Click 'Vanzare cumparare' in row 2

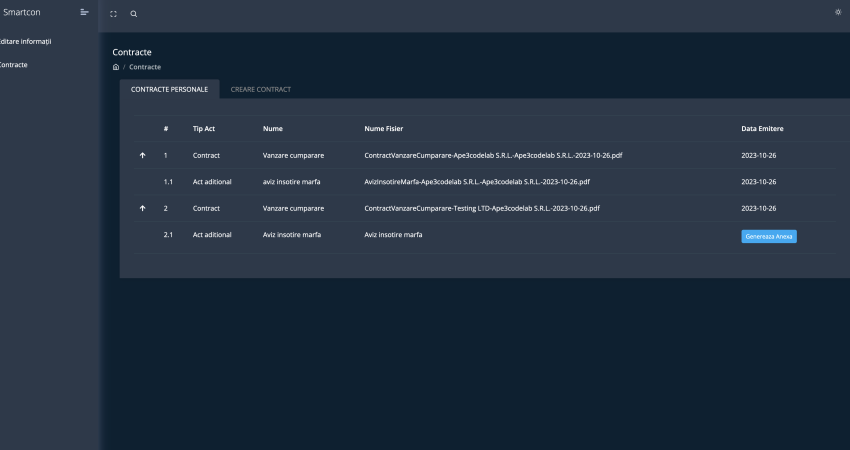point(293,209)
